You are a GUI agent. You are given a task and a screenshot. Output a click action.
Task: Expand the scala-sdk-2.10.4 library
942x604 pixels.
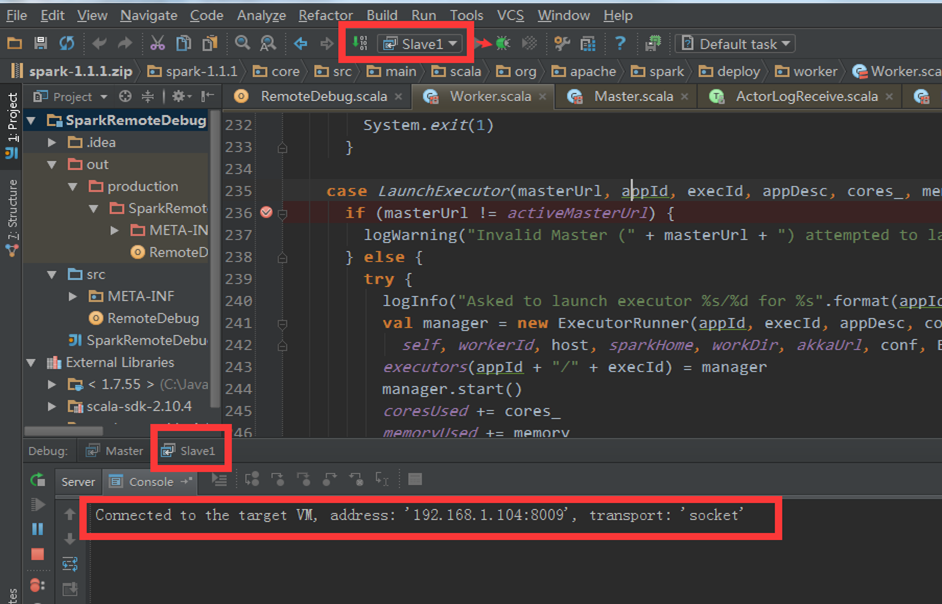tap(52, 406)
